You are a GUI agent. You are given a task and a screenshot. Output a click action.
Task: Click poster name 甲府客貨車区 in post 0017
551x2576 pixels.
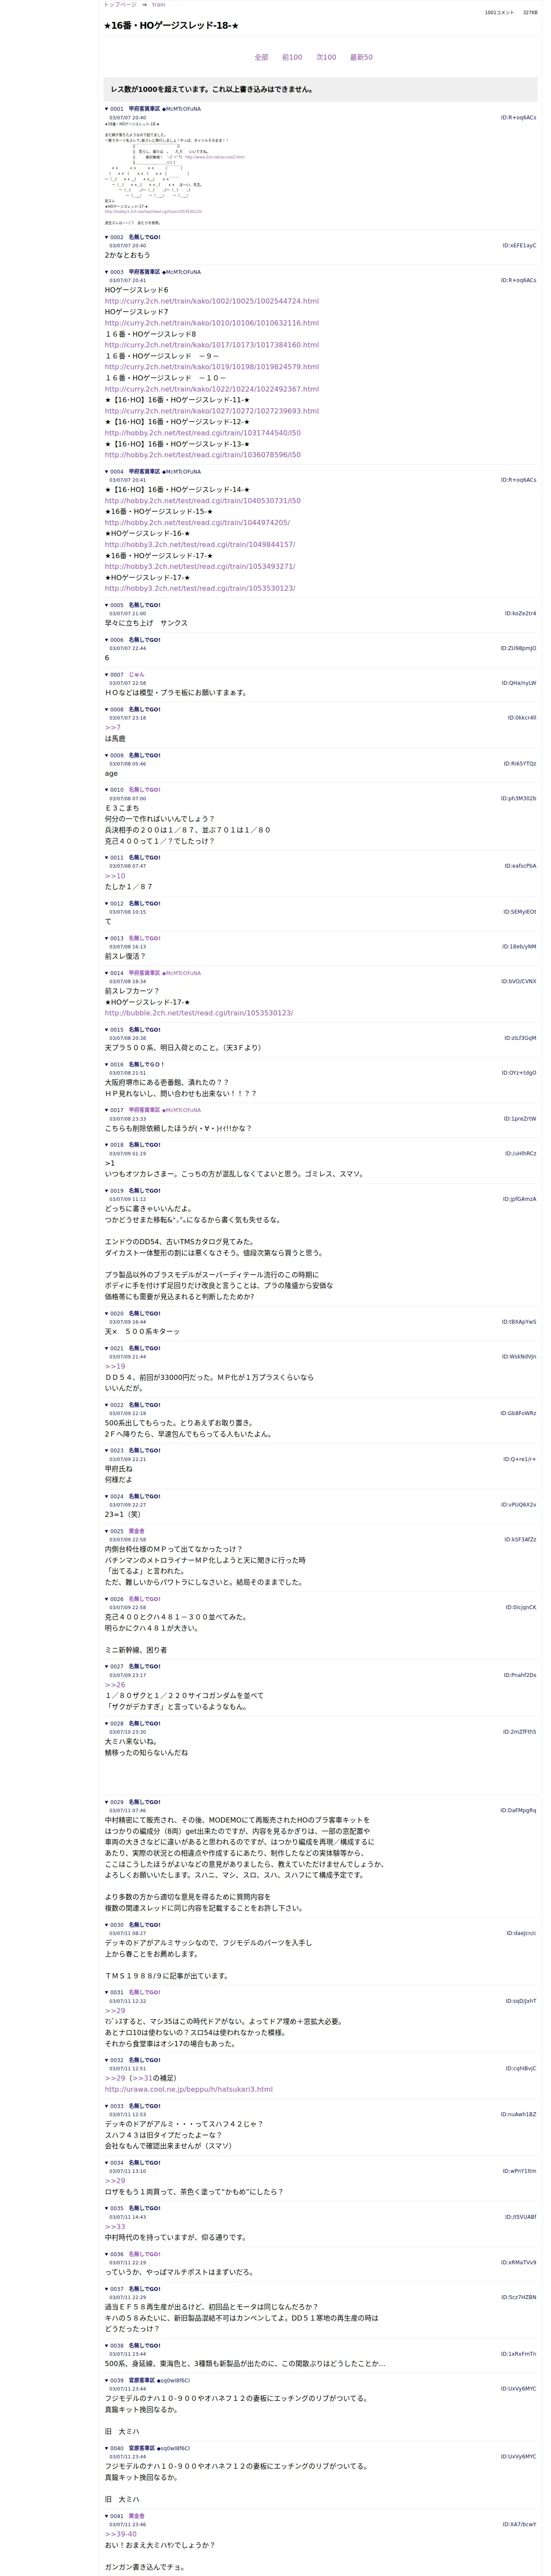145,1110
